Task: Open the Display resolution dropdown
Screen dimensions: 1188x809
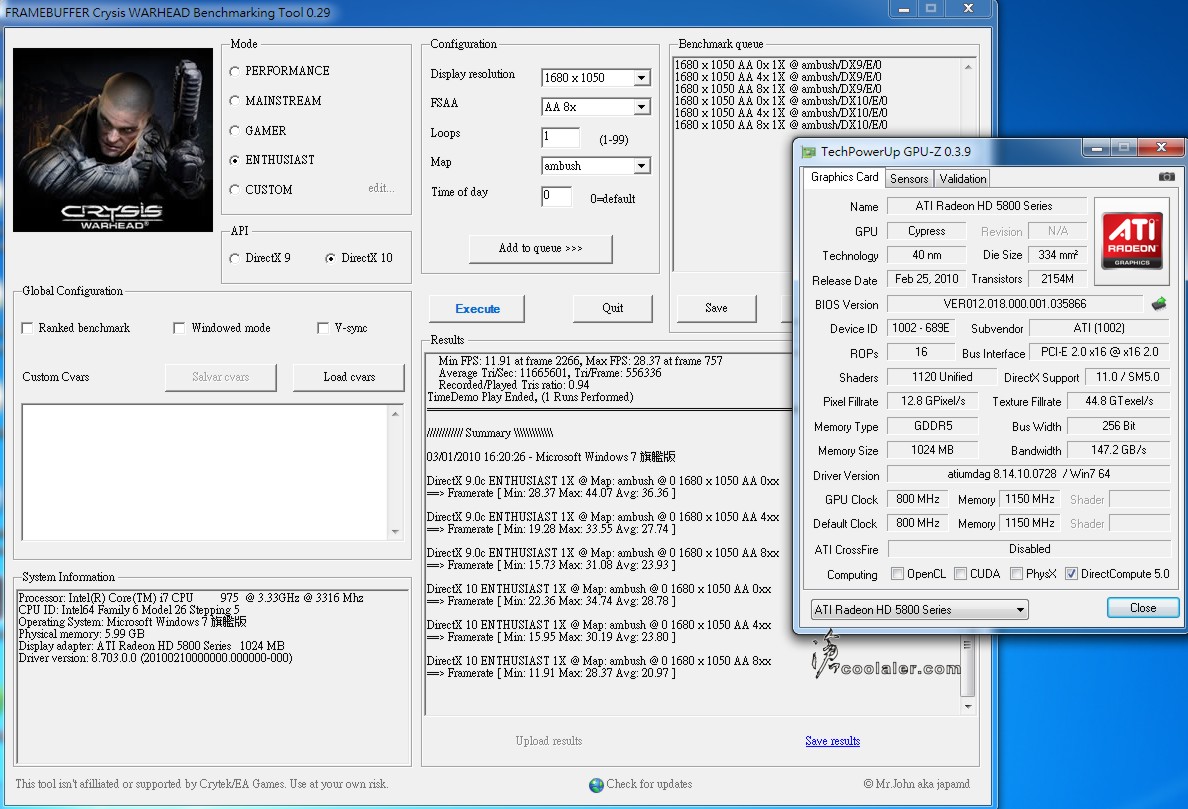Action: coord(642,77)
